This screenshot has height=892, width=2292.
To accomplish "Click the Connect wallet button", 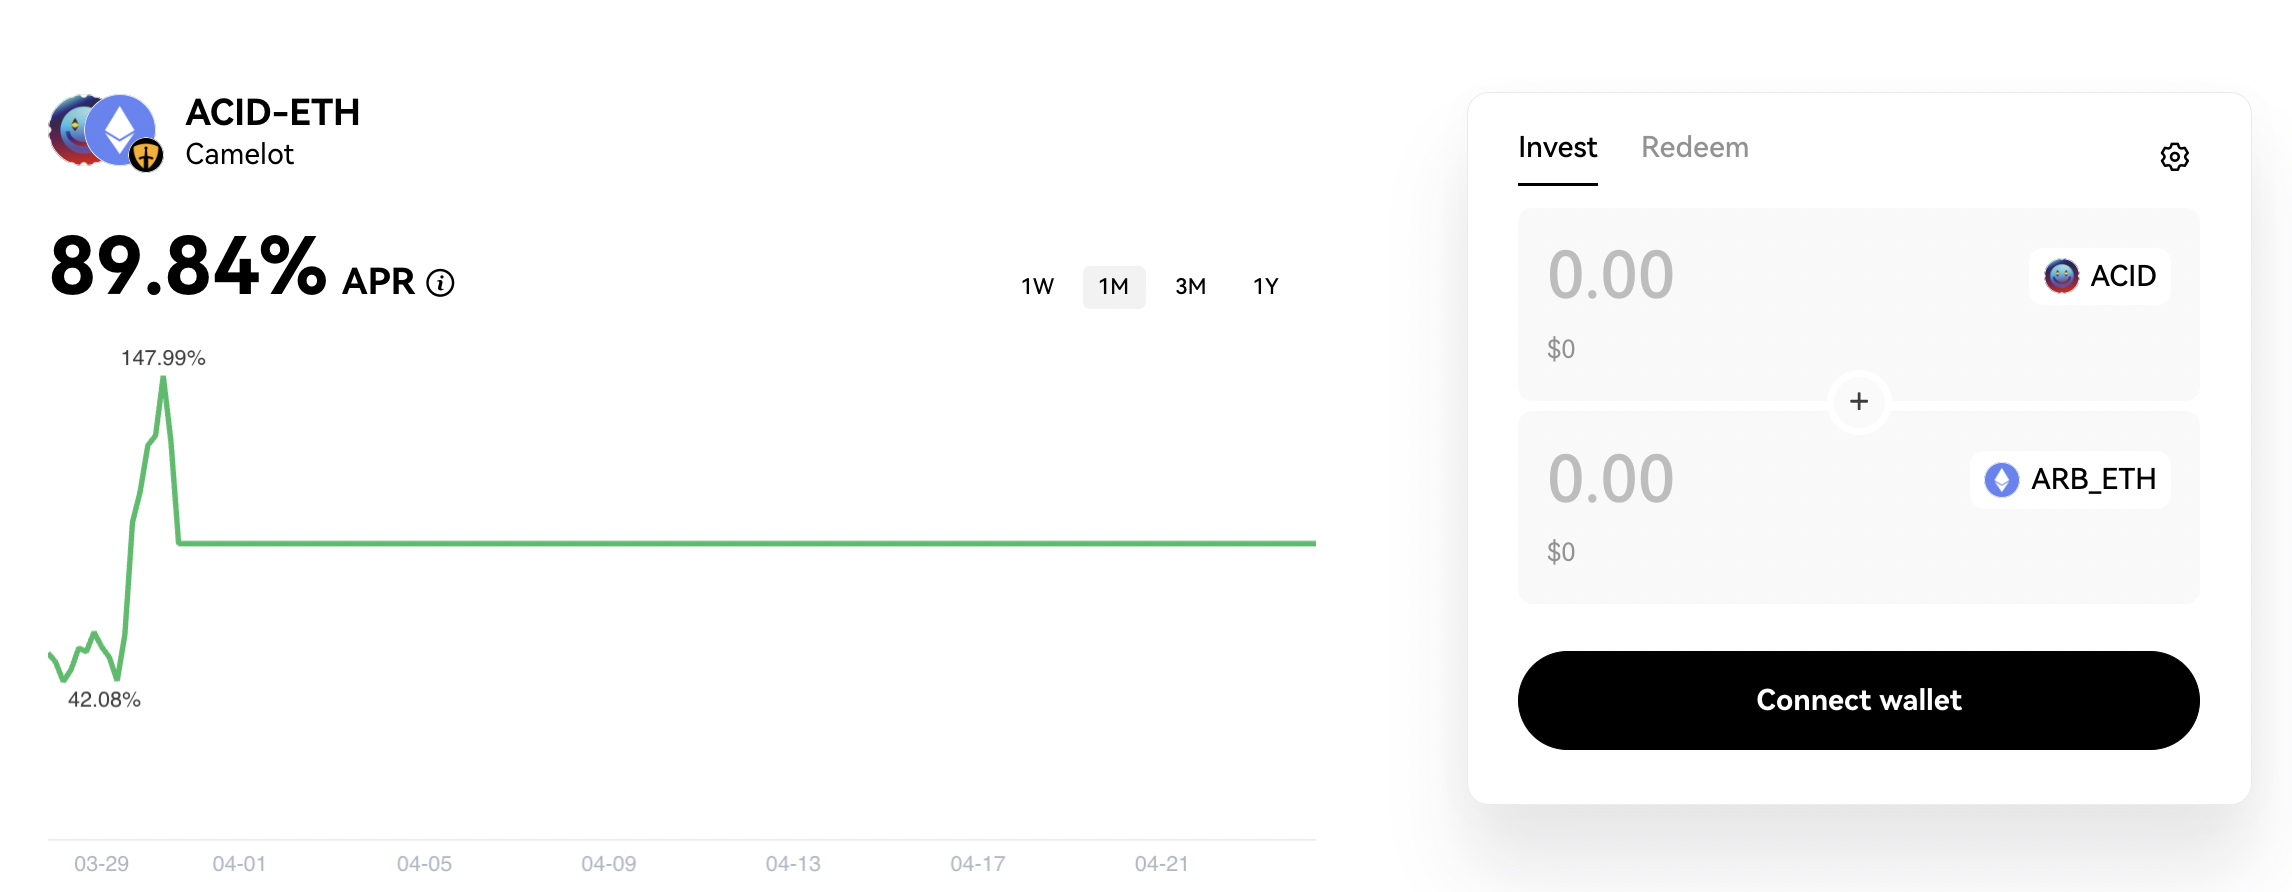I will coord(1858,700).
